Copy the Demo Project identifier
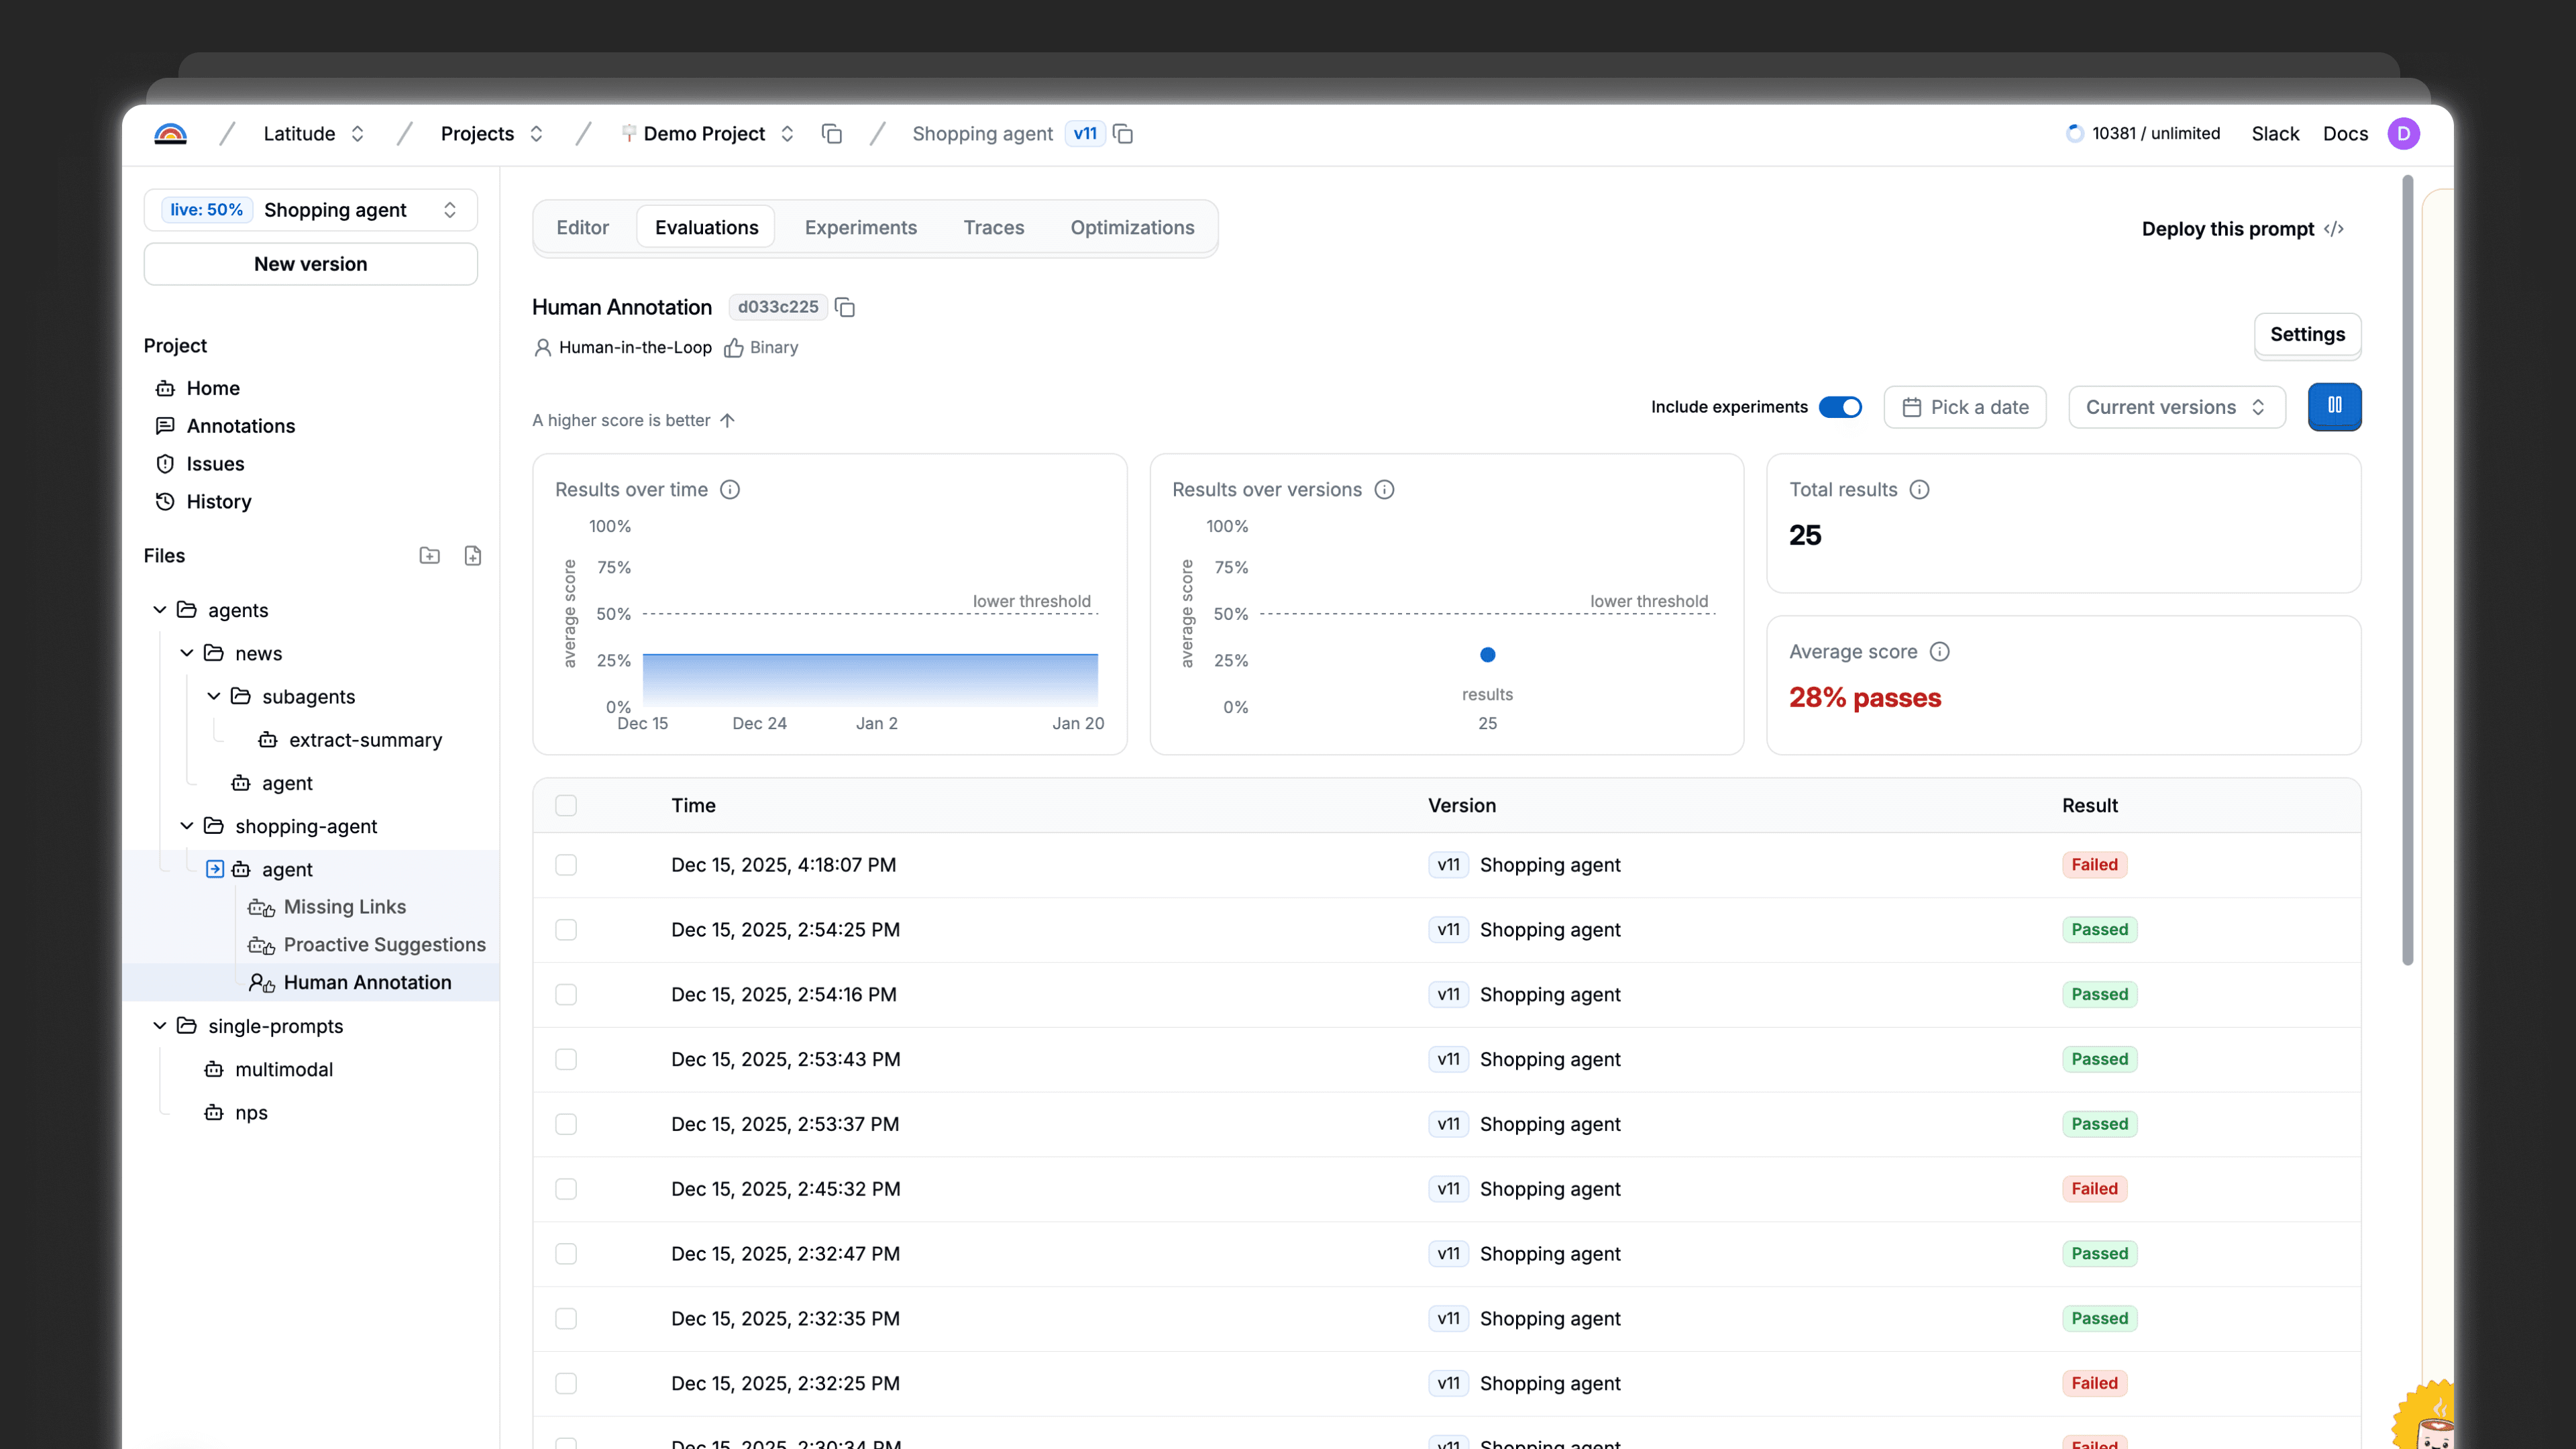 (831, 134)
